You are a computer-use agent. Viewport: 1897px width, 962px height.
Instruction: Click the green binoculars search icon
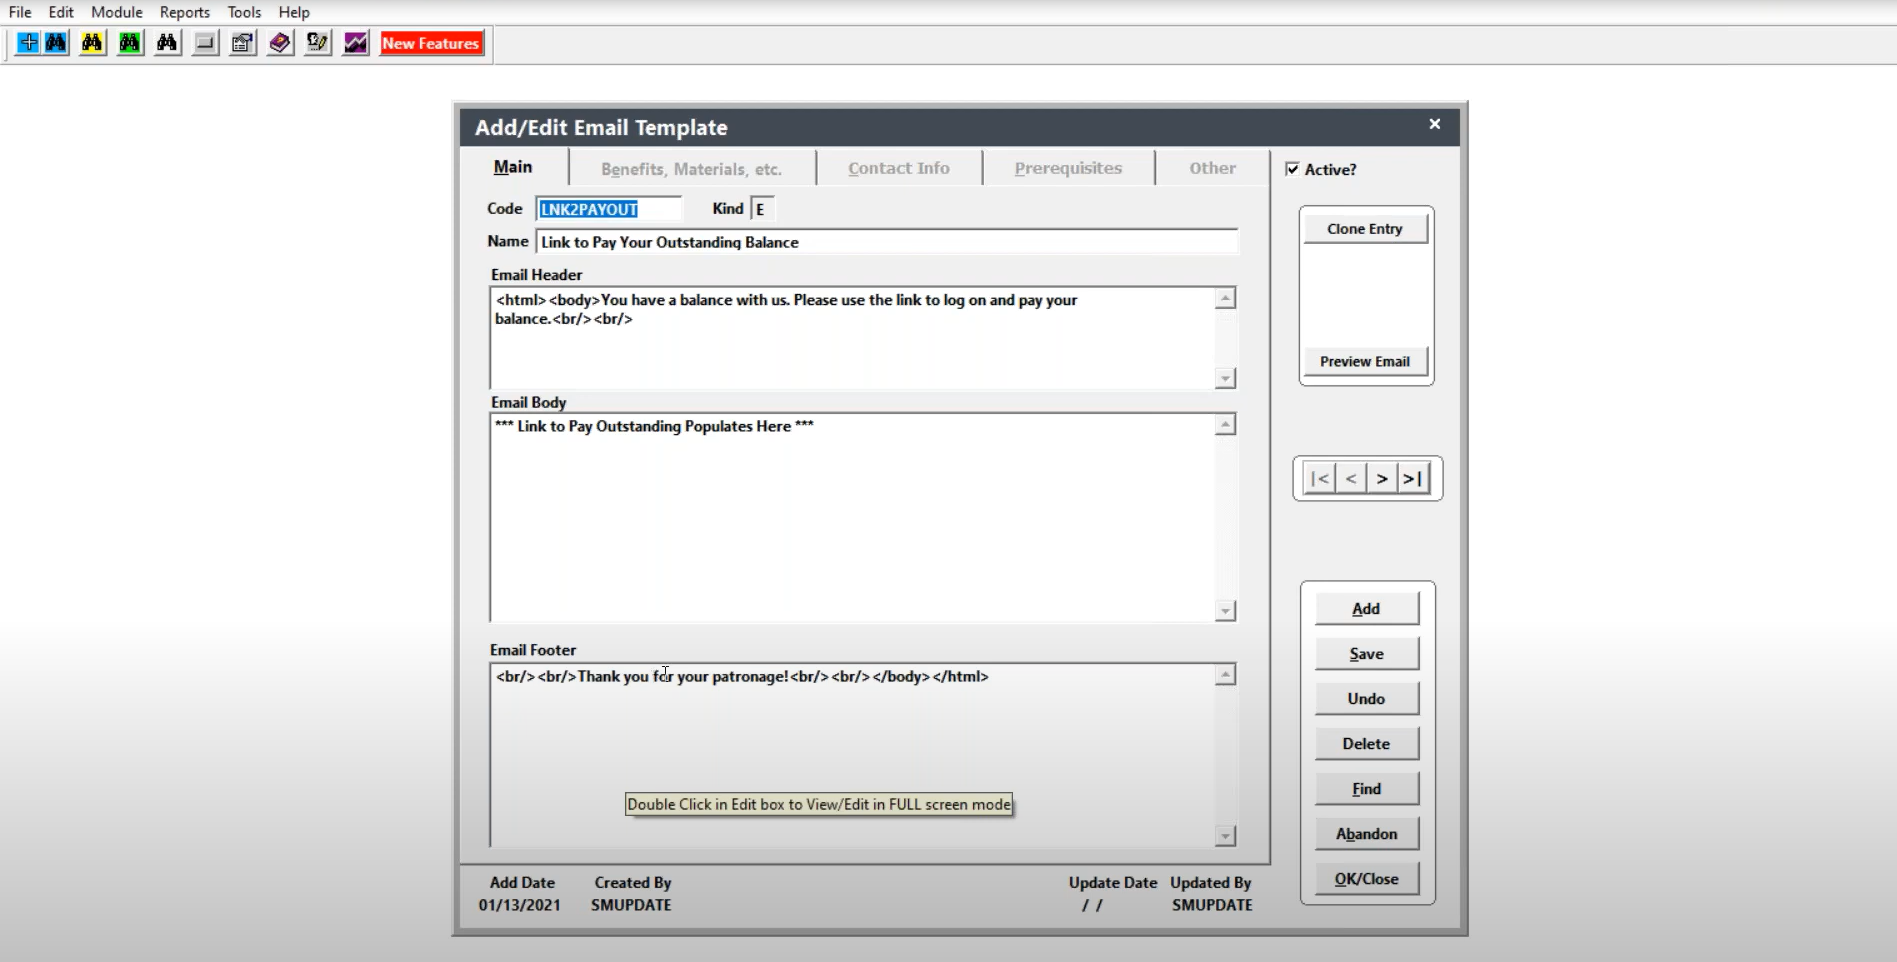129,43
